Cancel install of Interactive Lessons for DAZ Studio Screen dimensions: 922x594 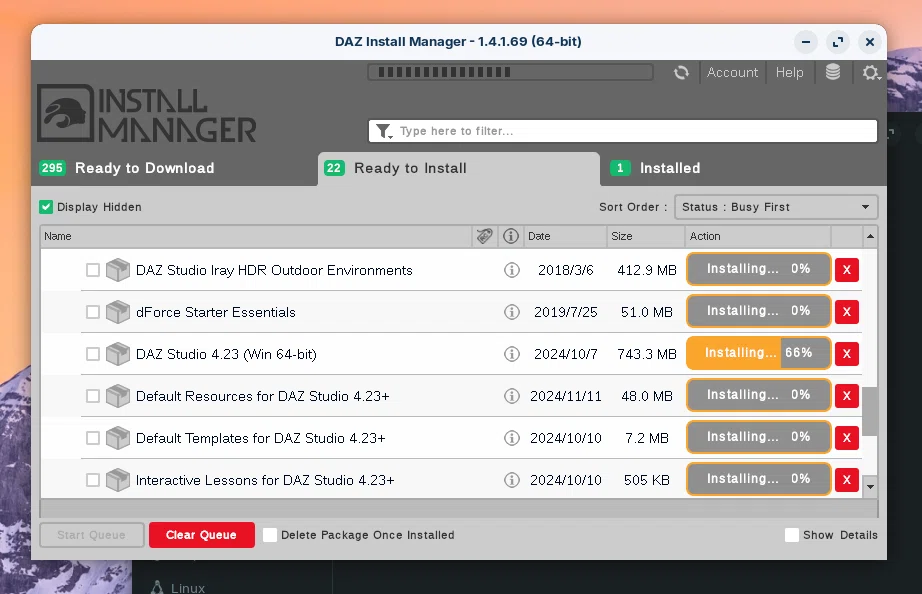pos(847,479)
